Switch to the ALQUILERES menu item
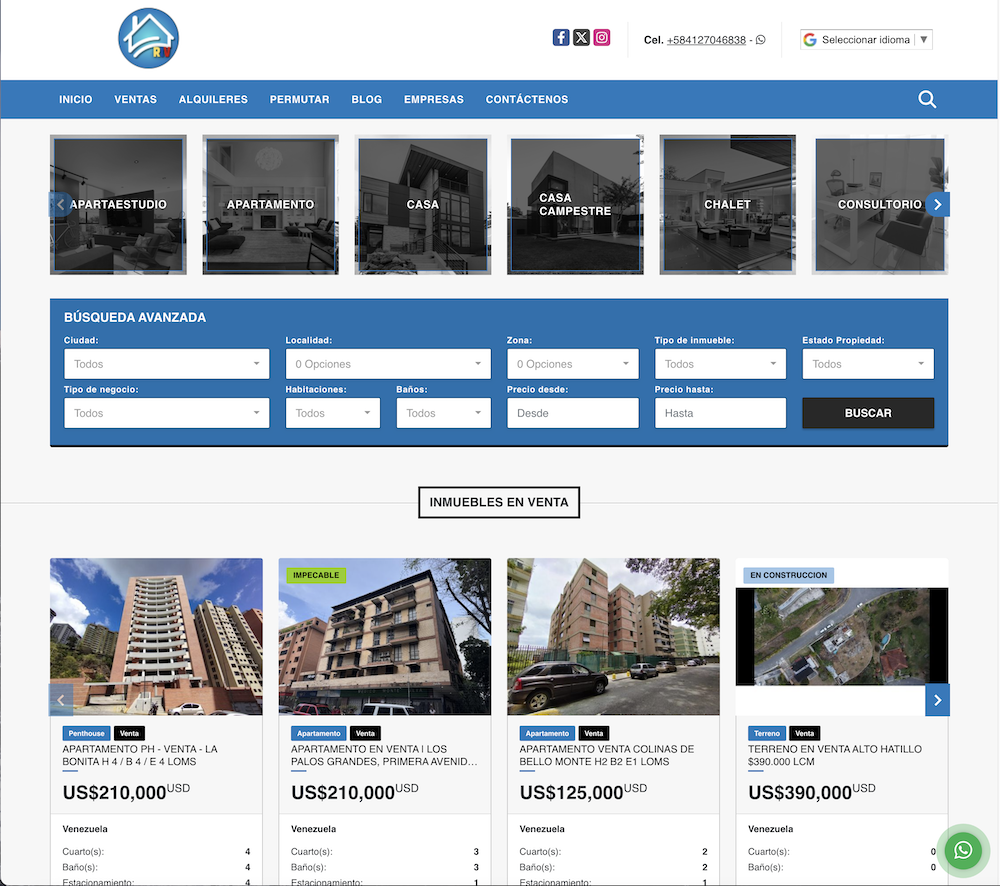1000x886 pixels. pos(213,99)
